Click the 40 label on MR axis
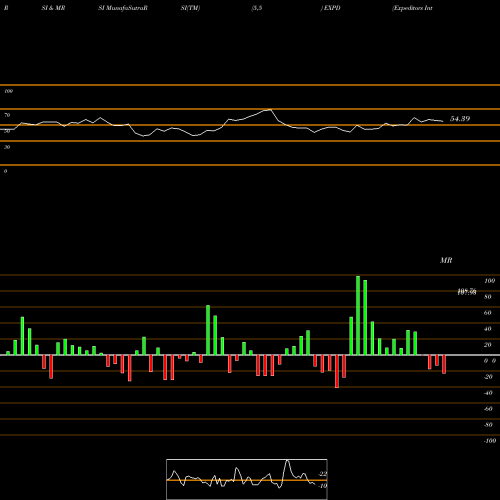This screenshot has width=500, height=500. [x=488, y=329]
